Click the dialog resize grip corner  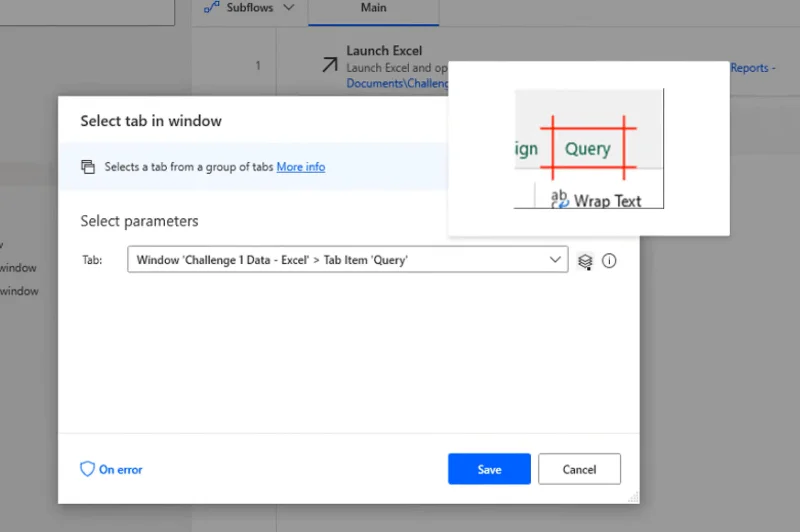coord(633,497)
